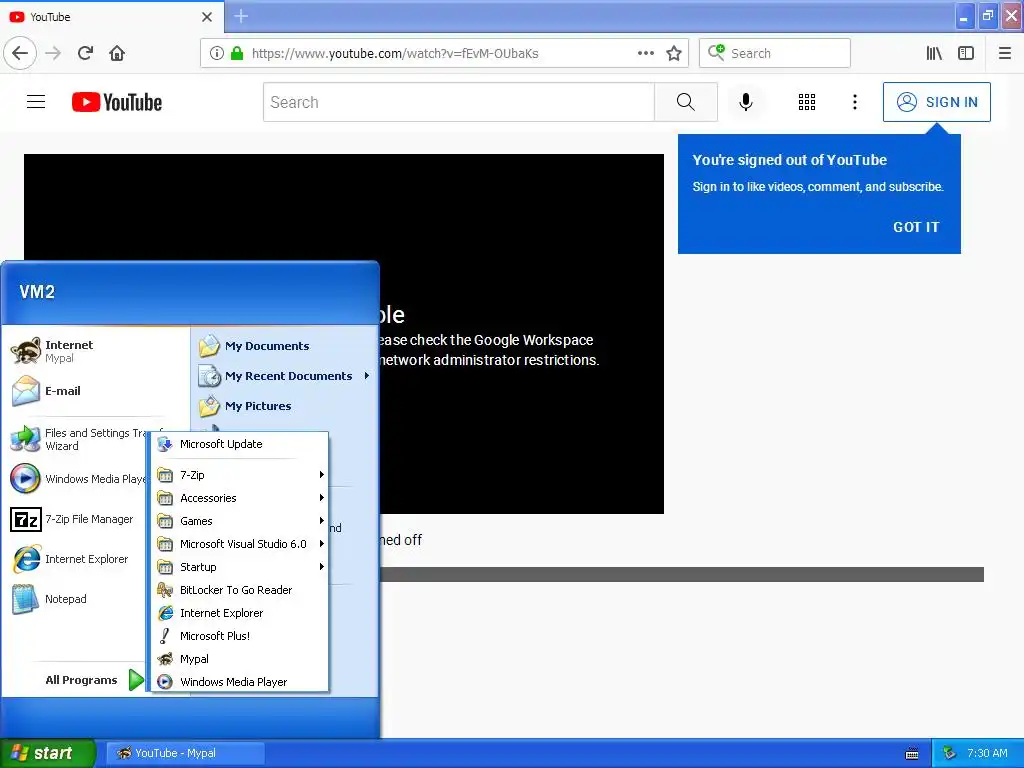Go back using browser back arrow
The image size is (1024, 768).
20,53
